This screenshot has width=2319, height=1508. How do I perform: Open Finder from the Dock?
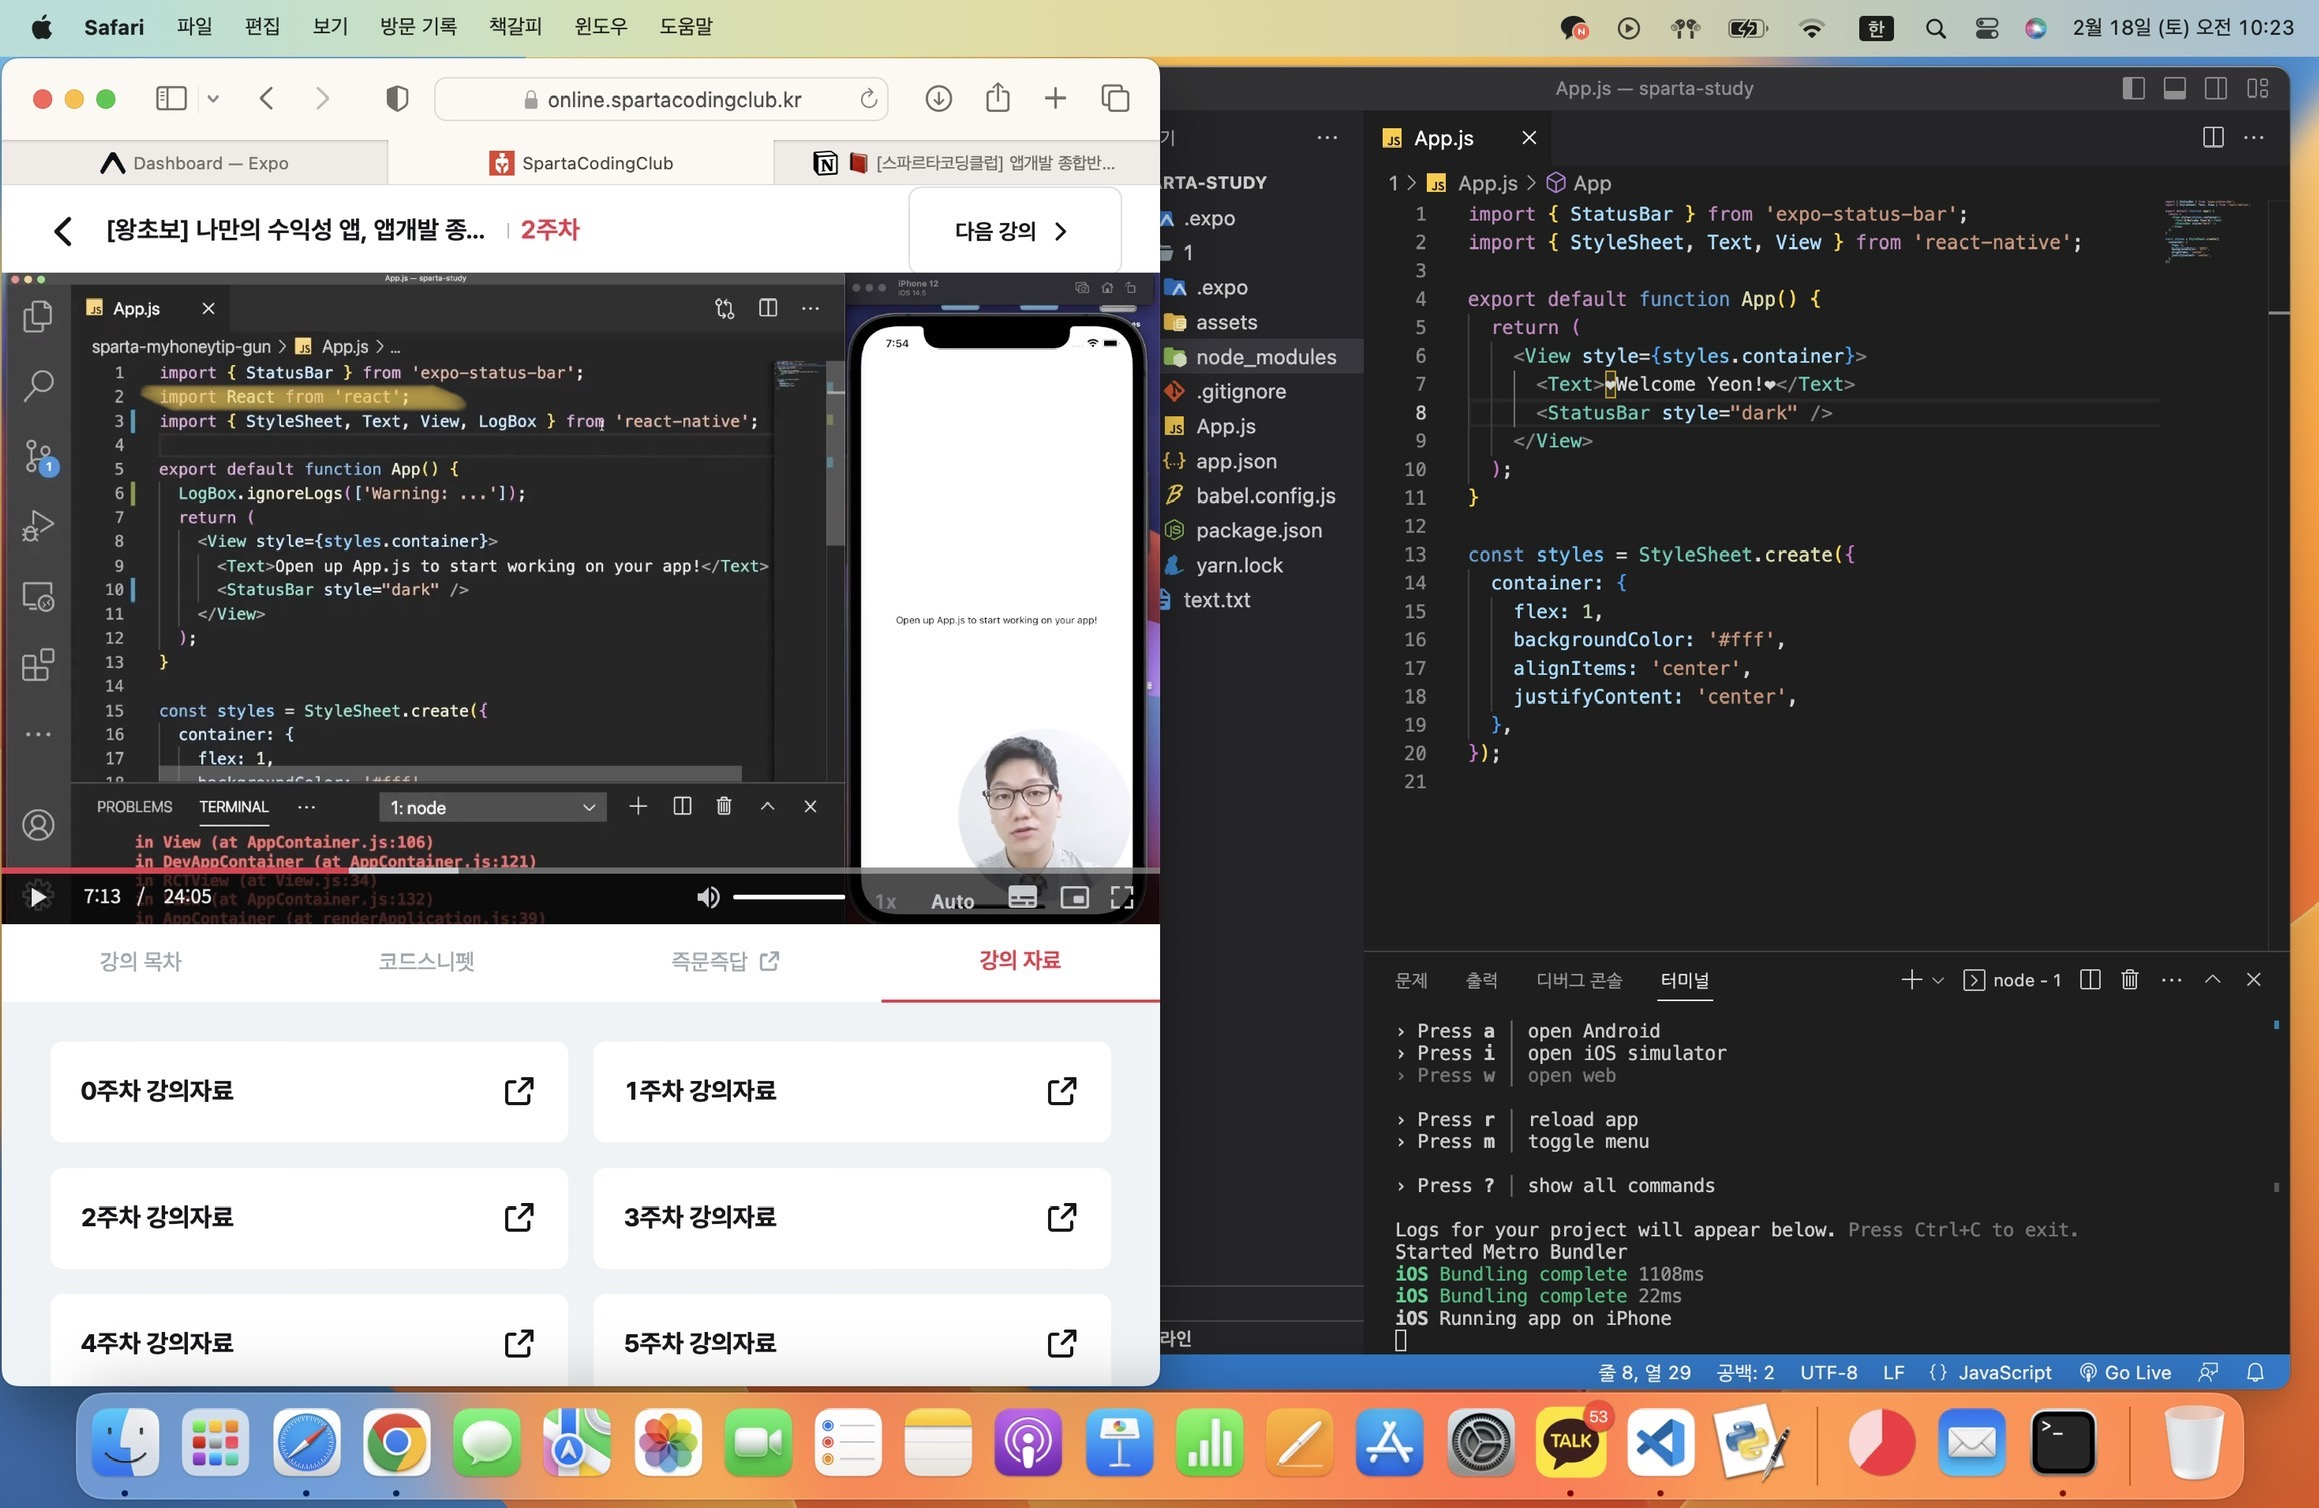click(x=125, y=1442)
